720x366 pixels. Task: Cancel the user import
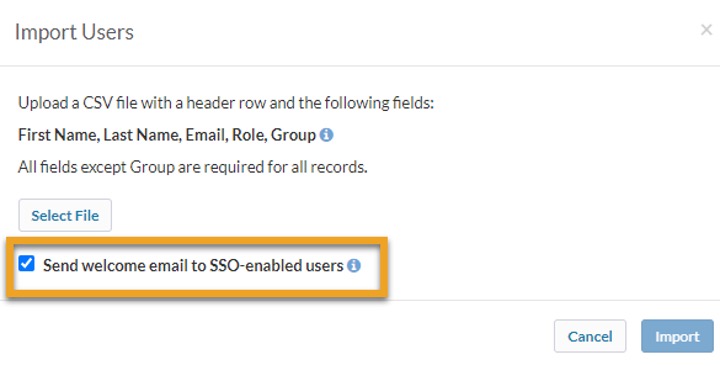point(590,336)
